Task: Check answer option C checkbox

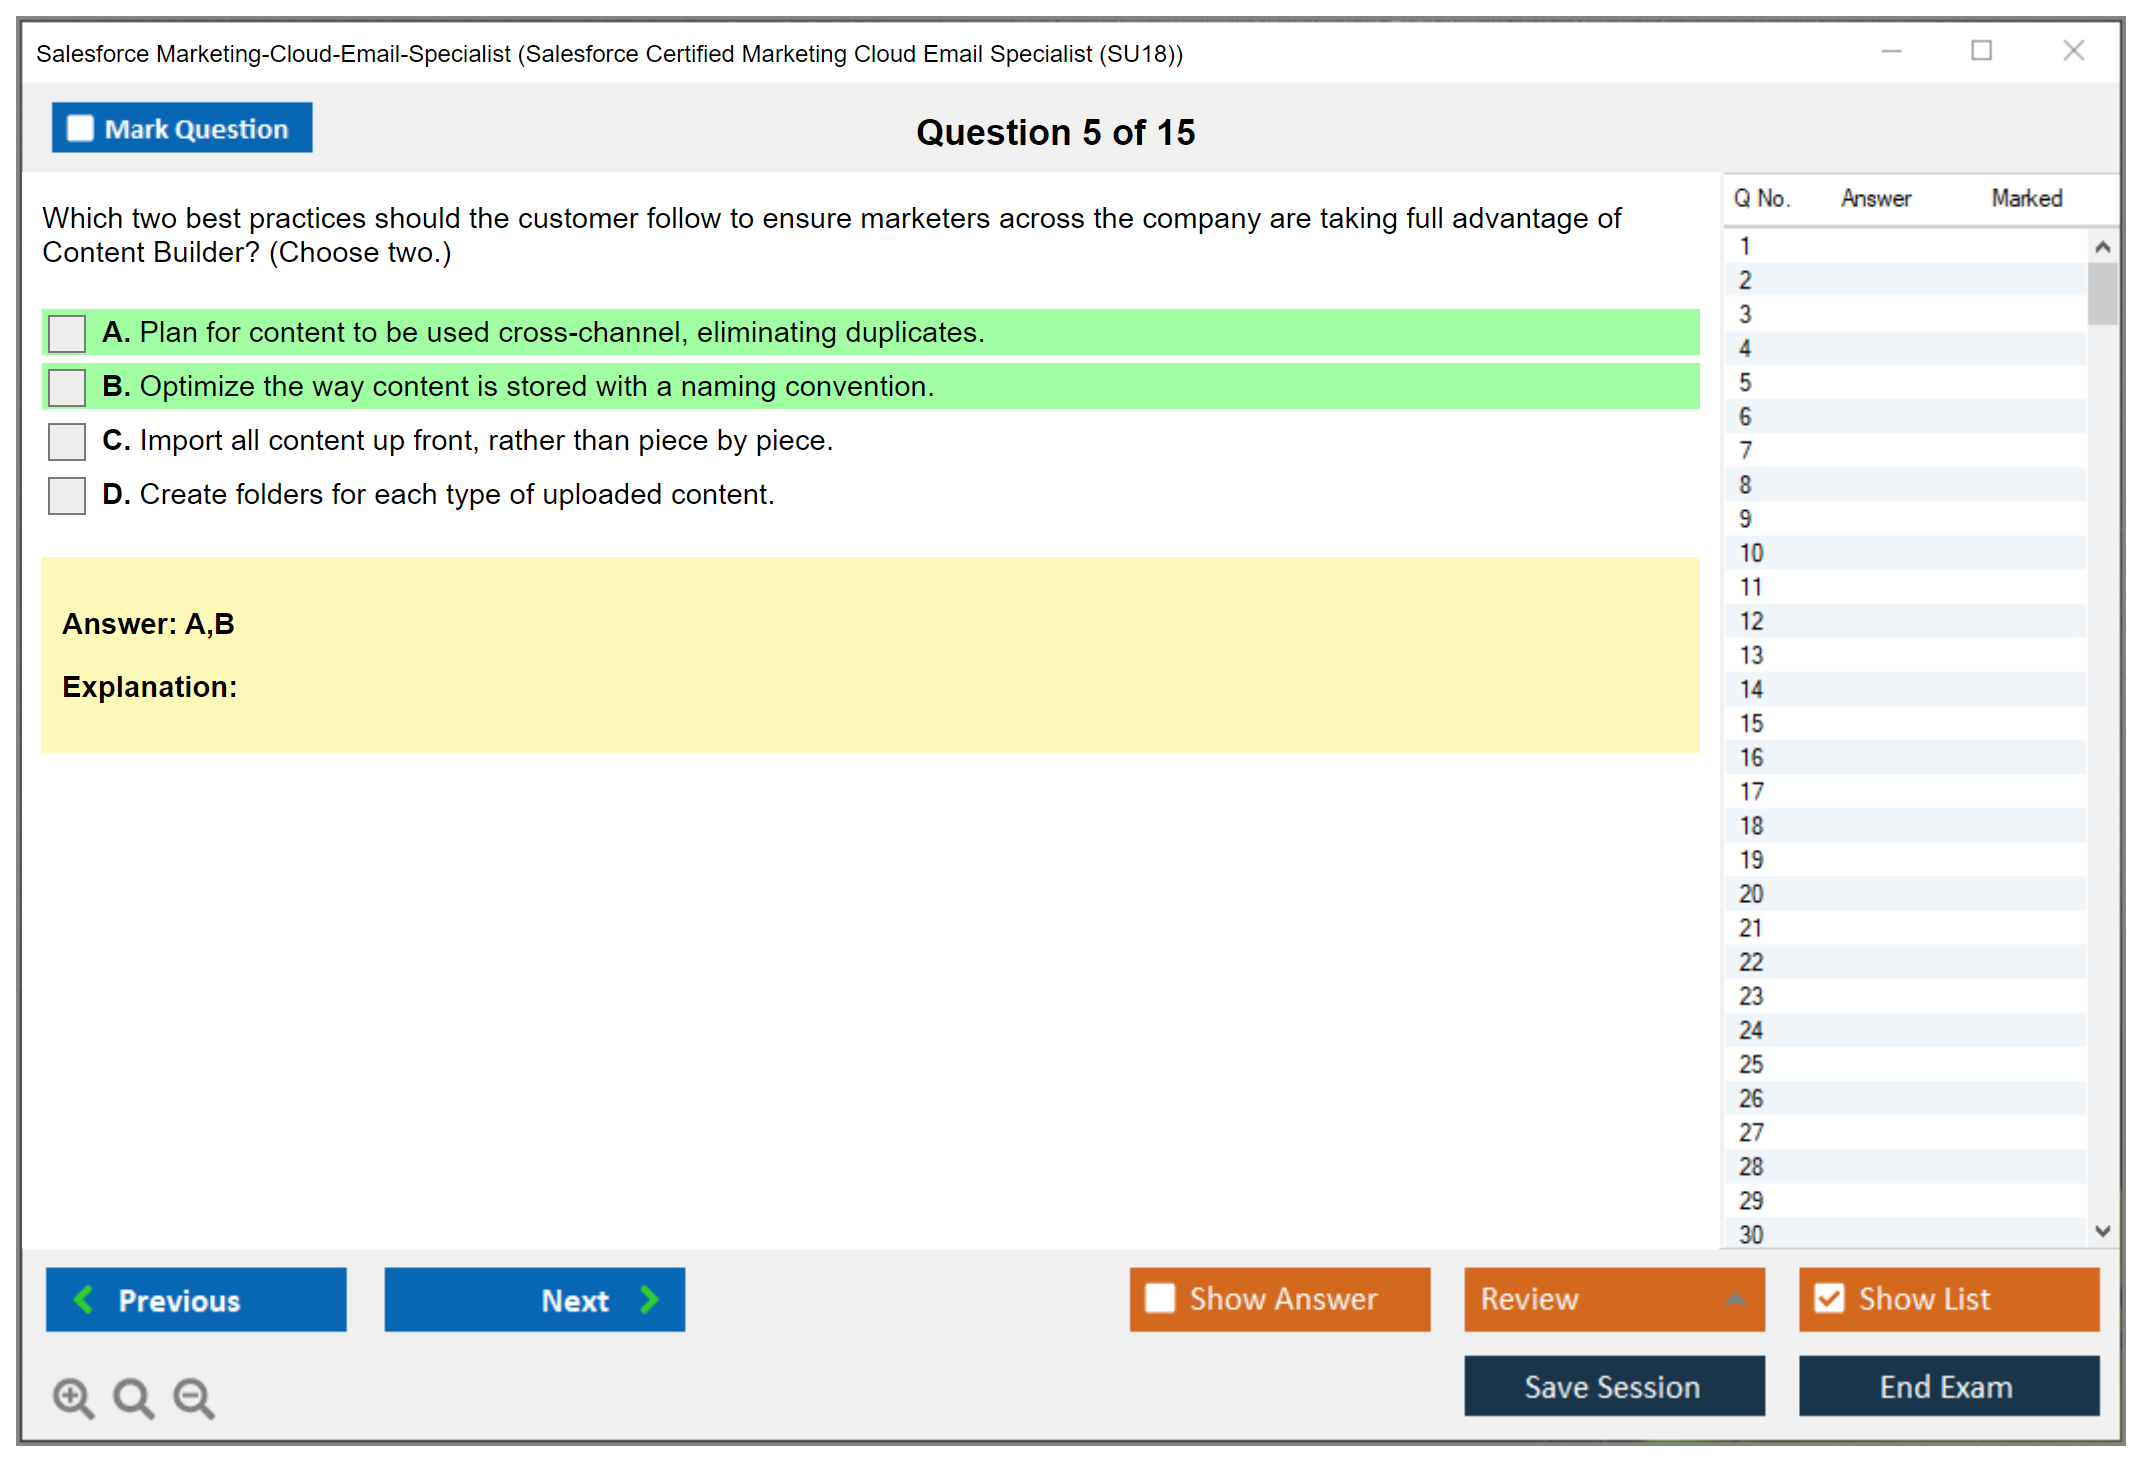Action: (x=67, y=441)
